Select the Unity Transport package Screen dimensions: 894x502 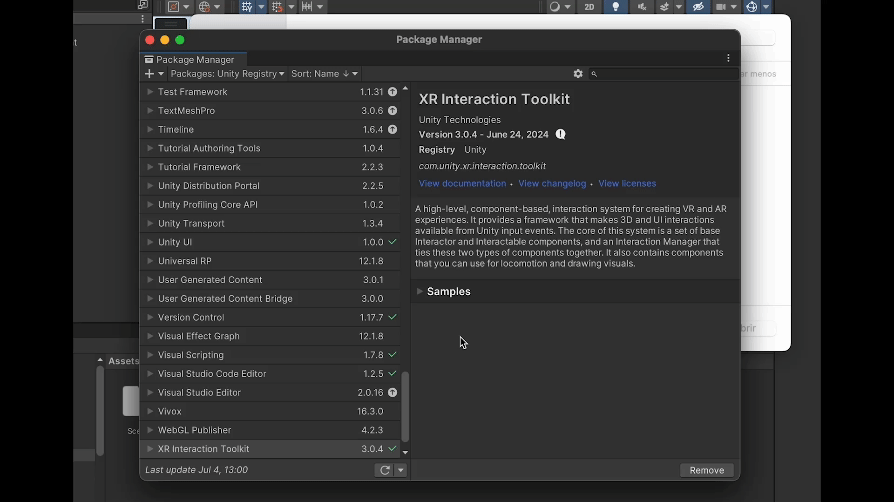270,224
